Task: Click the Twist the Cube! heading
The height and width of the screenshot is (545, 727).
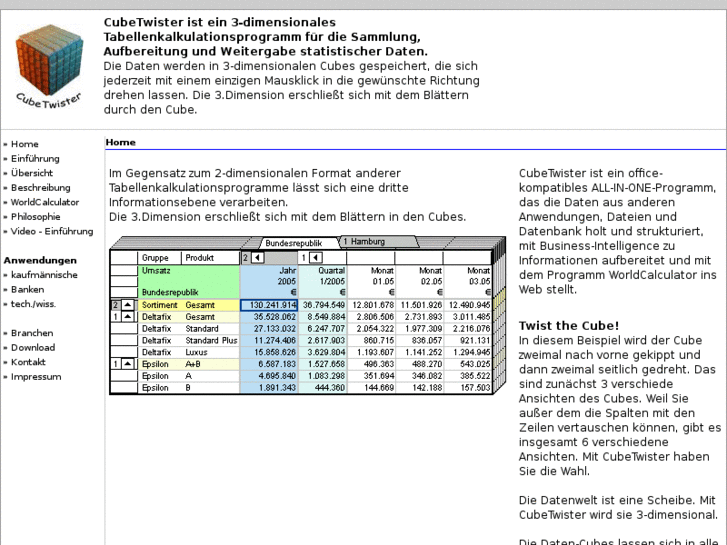Action: [568, 326]
